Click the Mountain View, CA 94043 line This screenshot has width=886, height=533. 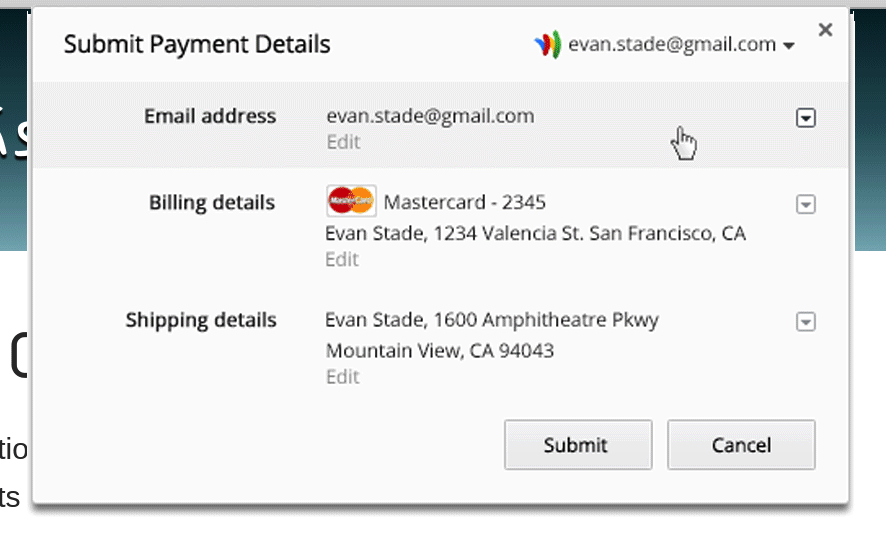pyautogui.click(x=440, y=351)
